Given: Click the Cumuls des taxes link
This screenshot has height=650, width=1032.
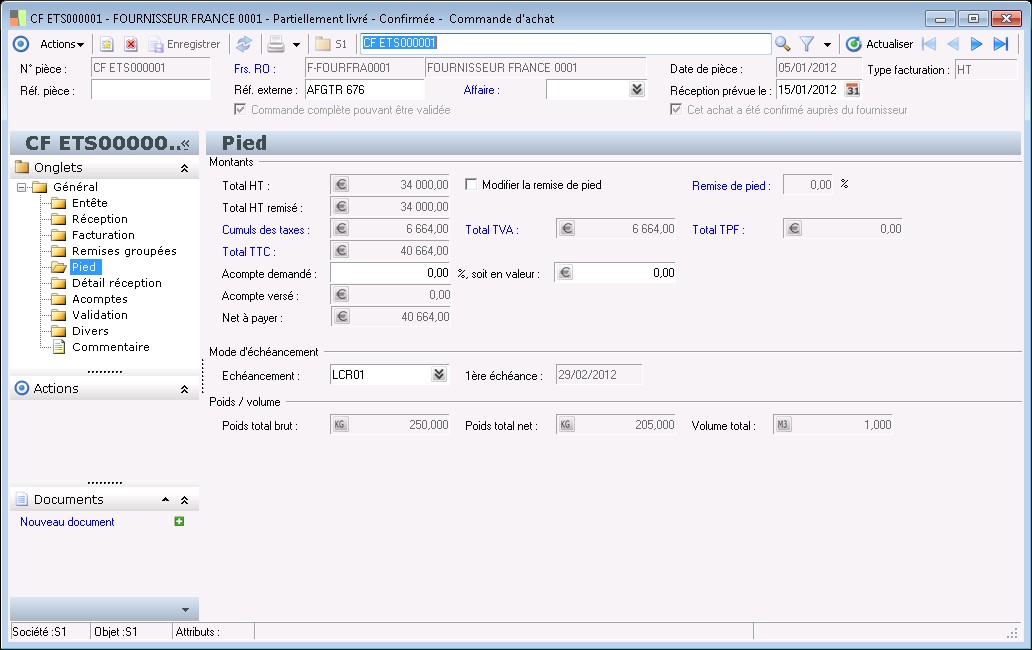Looking at the screenshot, I should pyautogui.click(x=266, y=230).
